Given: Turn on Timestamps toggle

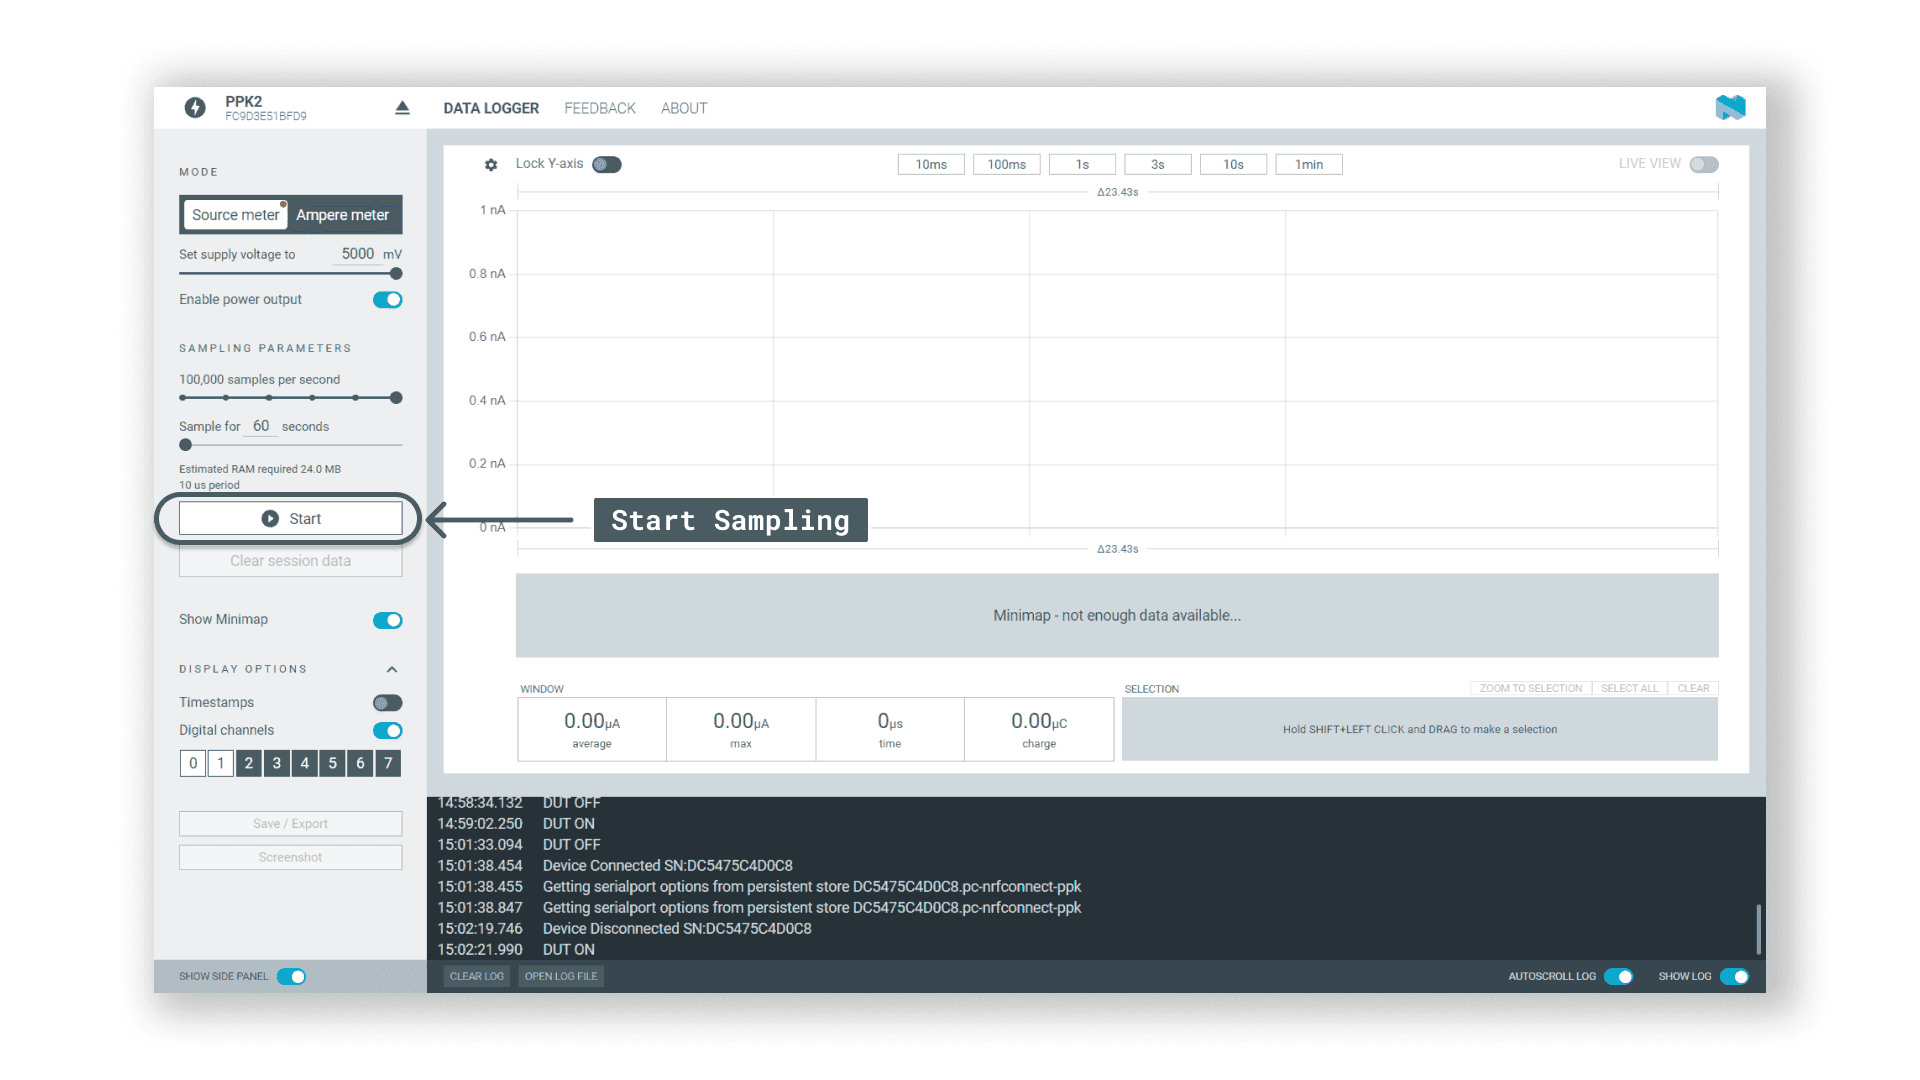Looking at the screenshot, I should (x=387, y=703).
